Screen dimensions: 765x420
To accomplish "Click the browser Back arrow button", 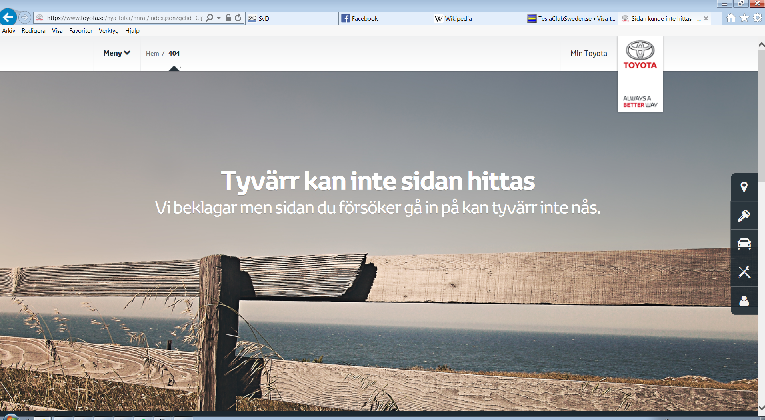I will [x=8, y=18].
